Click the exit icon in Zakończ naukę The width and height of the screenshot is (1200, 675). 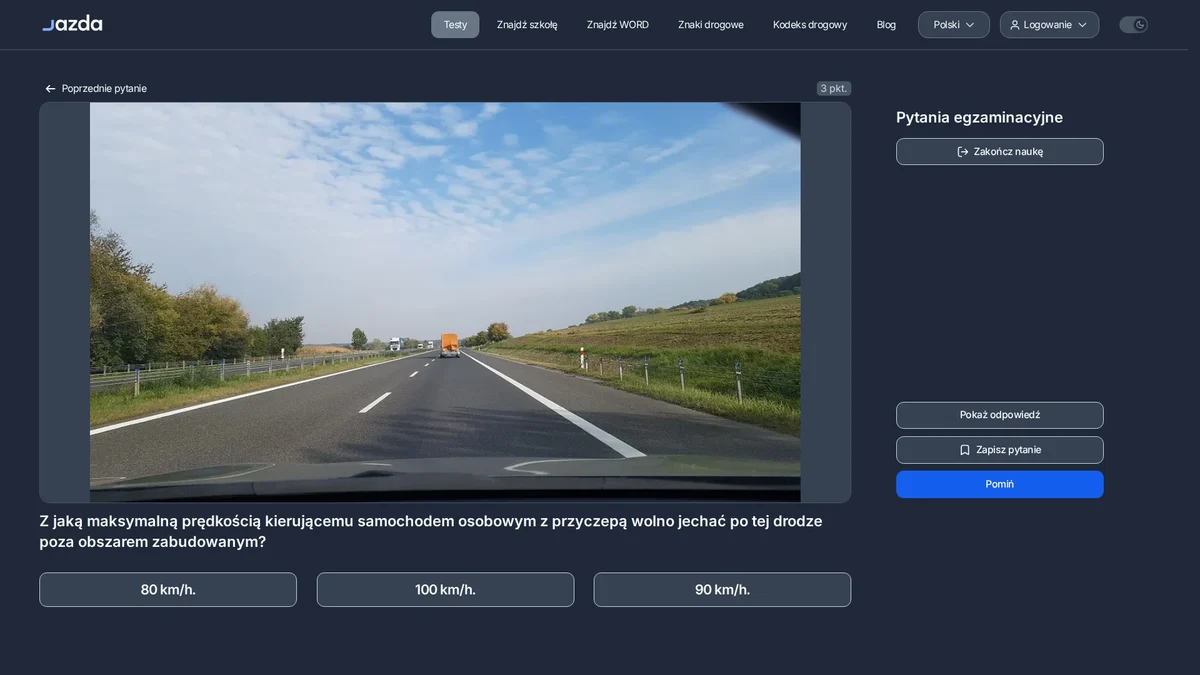(963, 152)
